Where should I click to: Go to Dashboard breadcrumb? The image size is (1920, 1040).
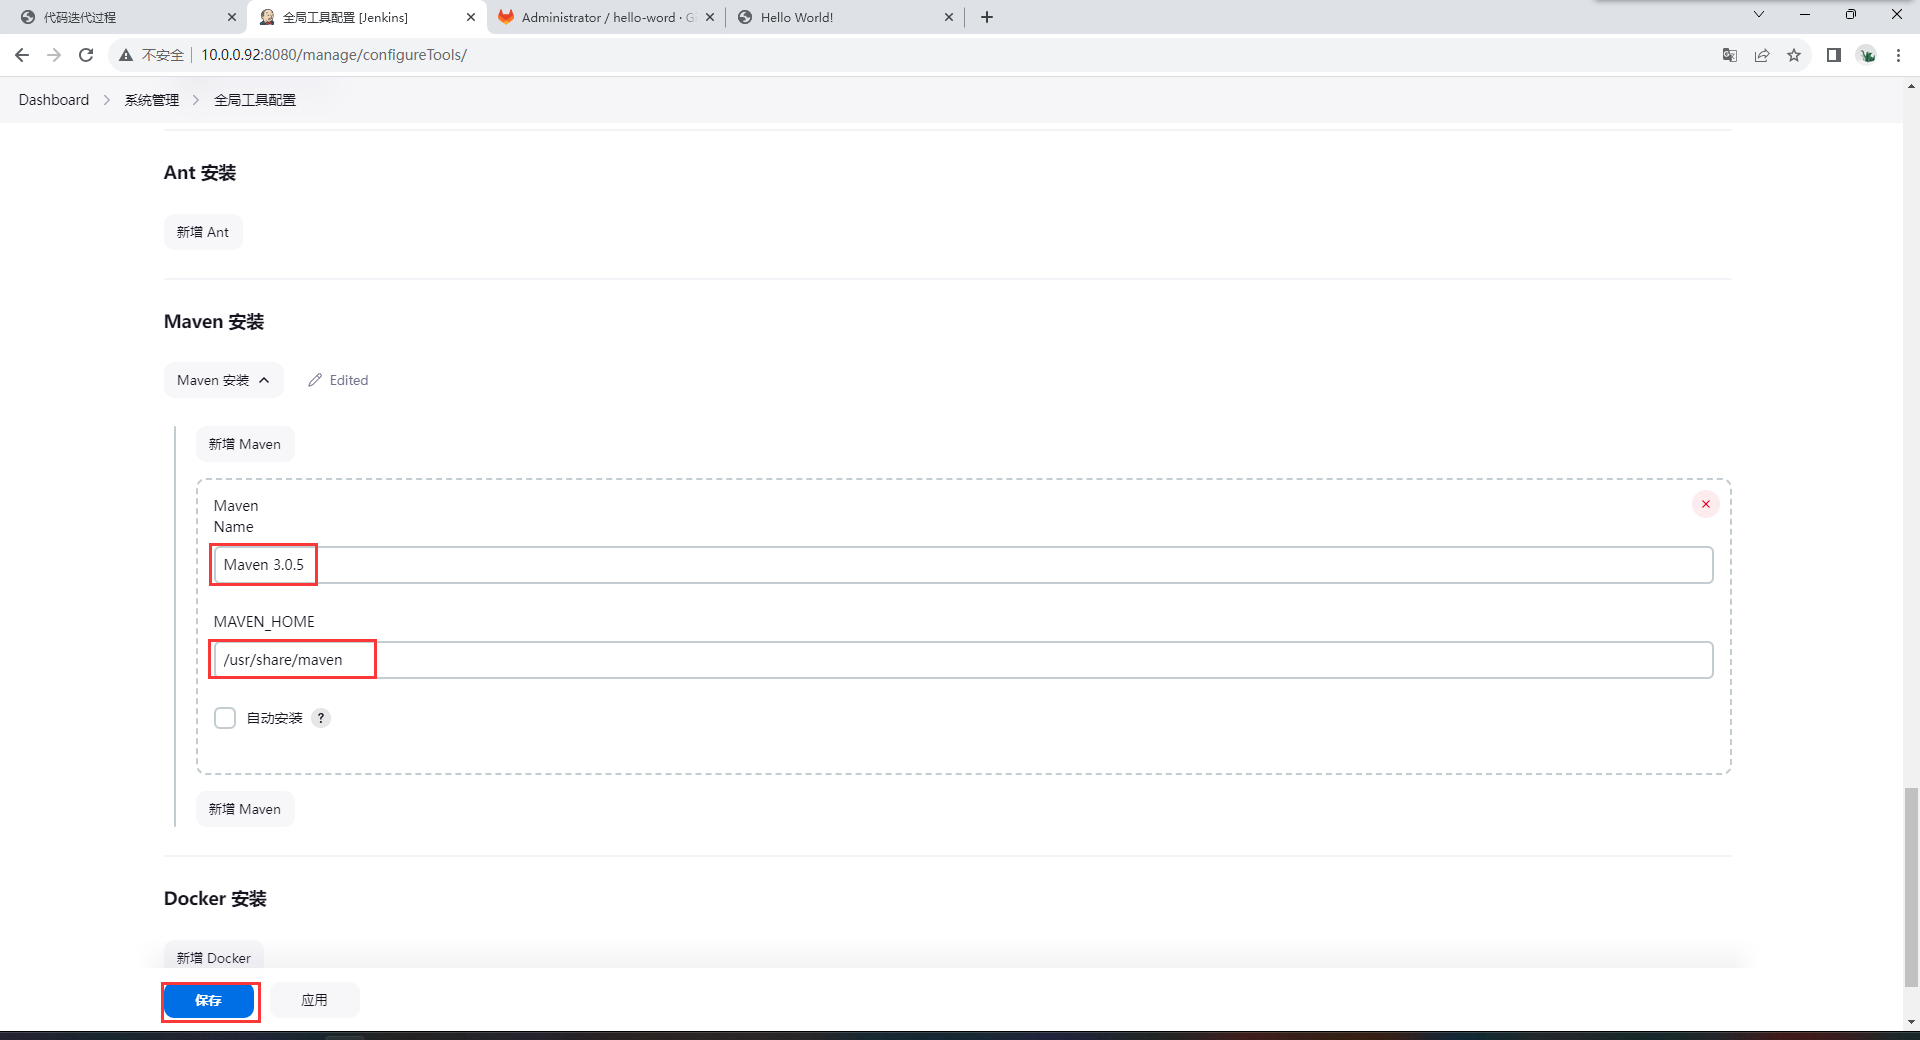click(x=54, y=100)
